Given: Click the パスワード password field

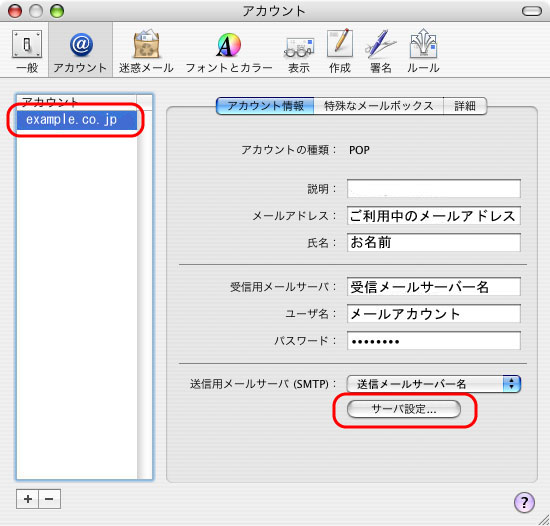Looking at the screenshot, I should [434, 340].
